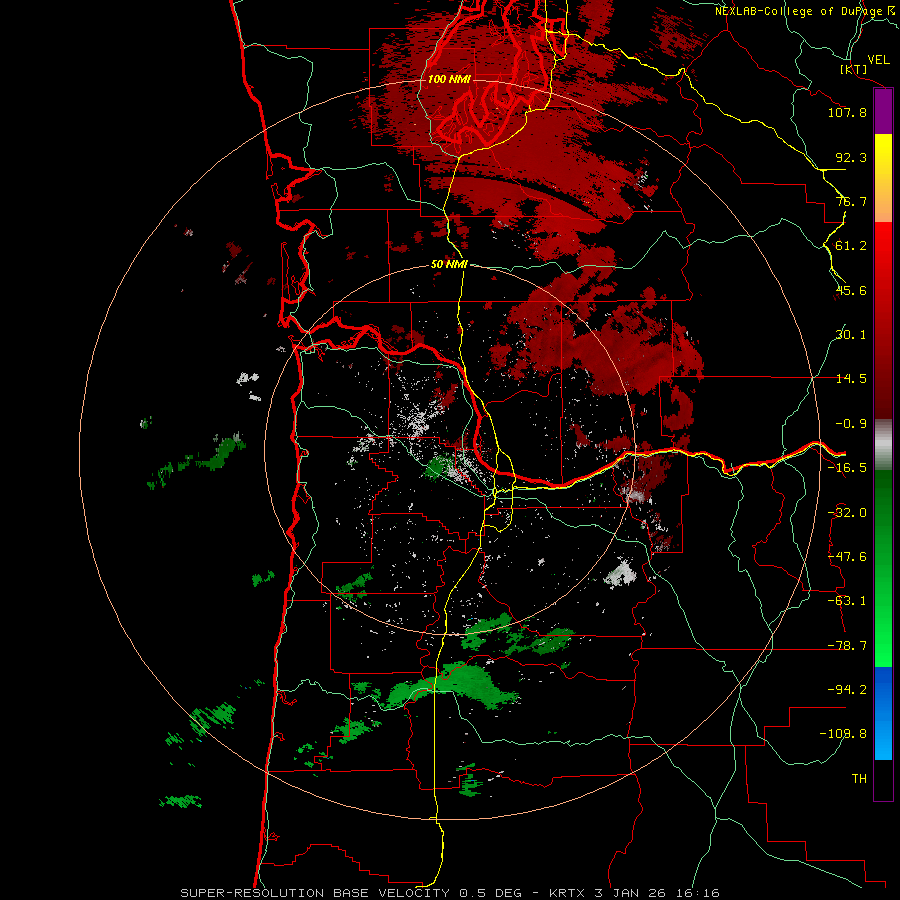Image resolution: width=900 pixels, height=900 pixels.
Task: Click the 14.5 scale value
Action: [851, 379]
